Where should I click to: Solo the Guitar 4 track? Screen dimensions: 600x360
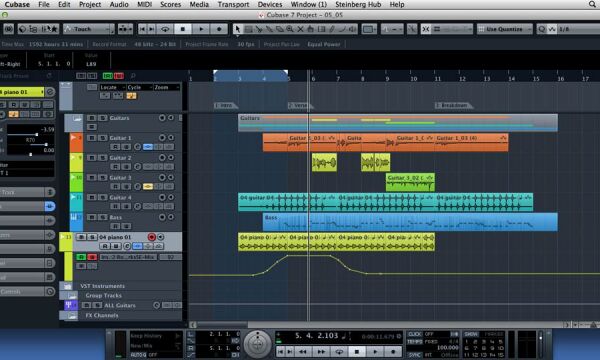103,197
